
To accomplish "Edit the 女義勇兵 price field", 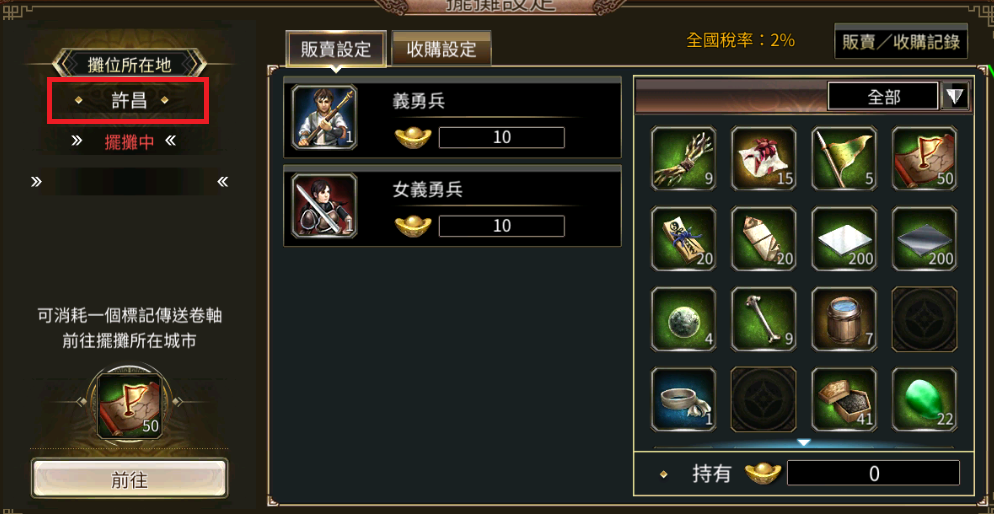I will [501, 226].
